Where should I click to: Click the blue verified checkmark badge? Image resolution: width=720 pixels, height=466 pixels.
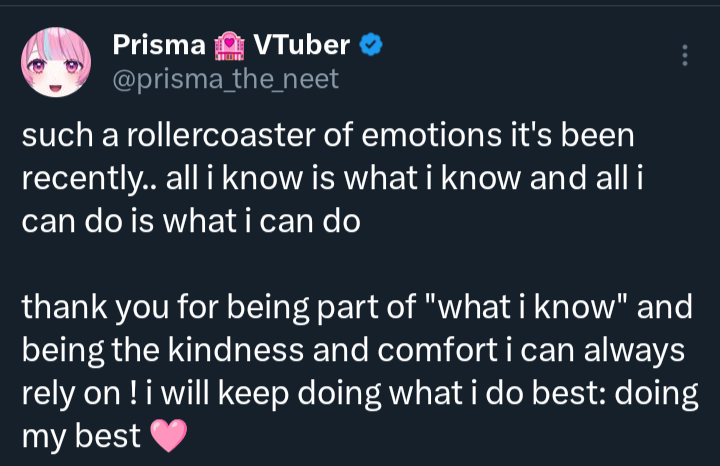371,44
